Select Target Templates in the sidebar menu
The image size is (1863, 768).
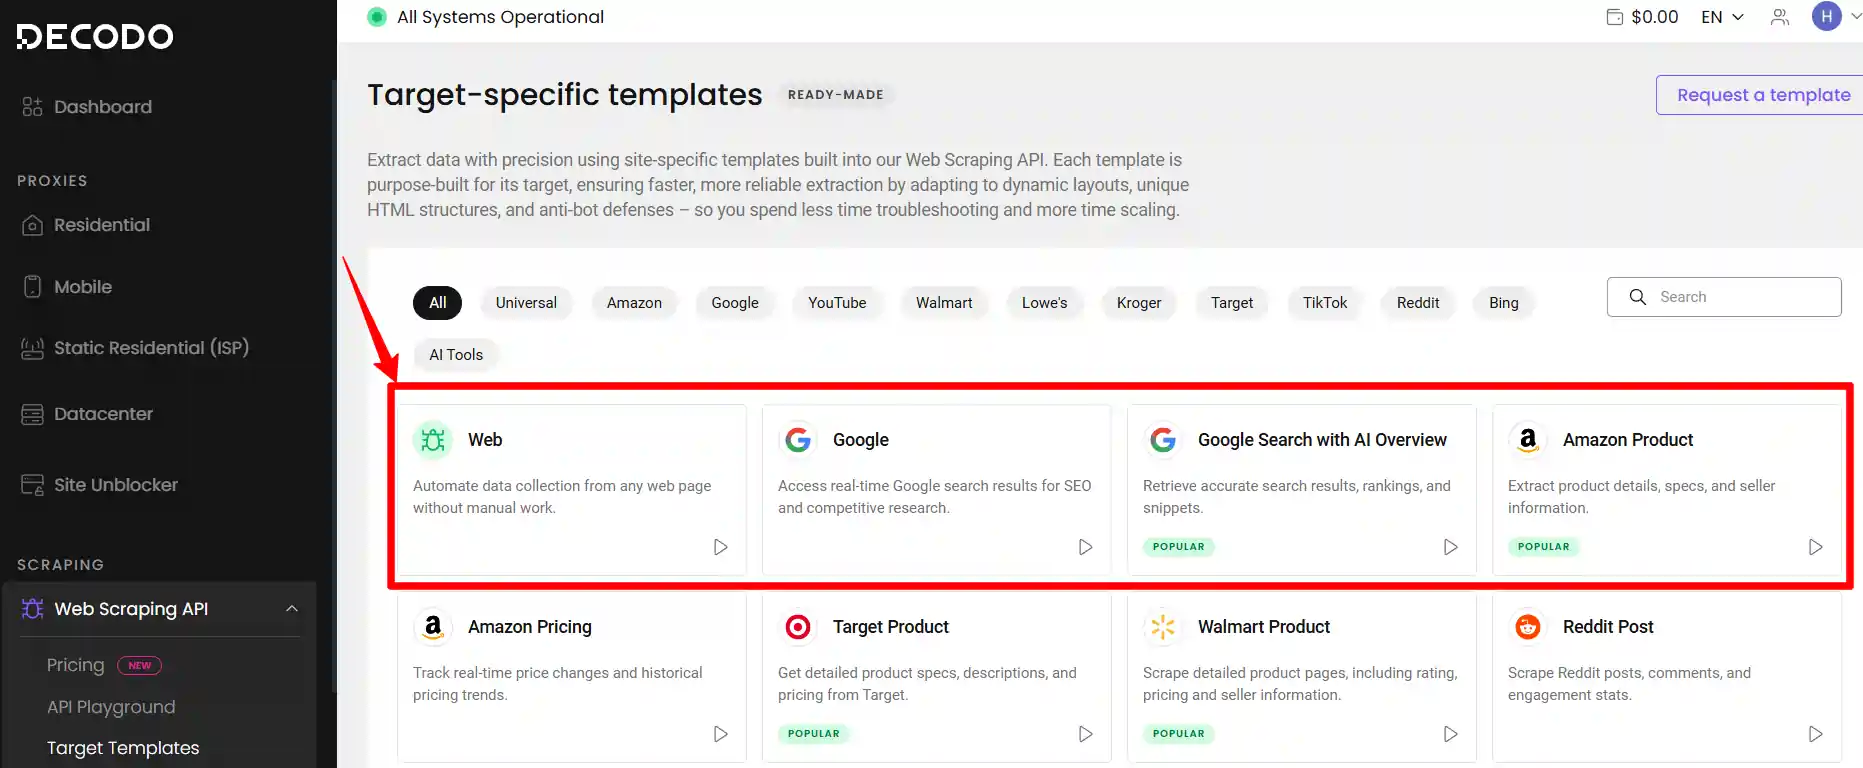[x=123, y=748]
